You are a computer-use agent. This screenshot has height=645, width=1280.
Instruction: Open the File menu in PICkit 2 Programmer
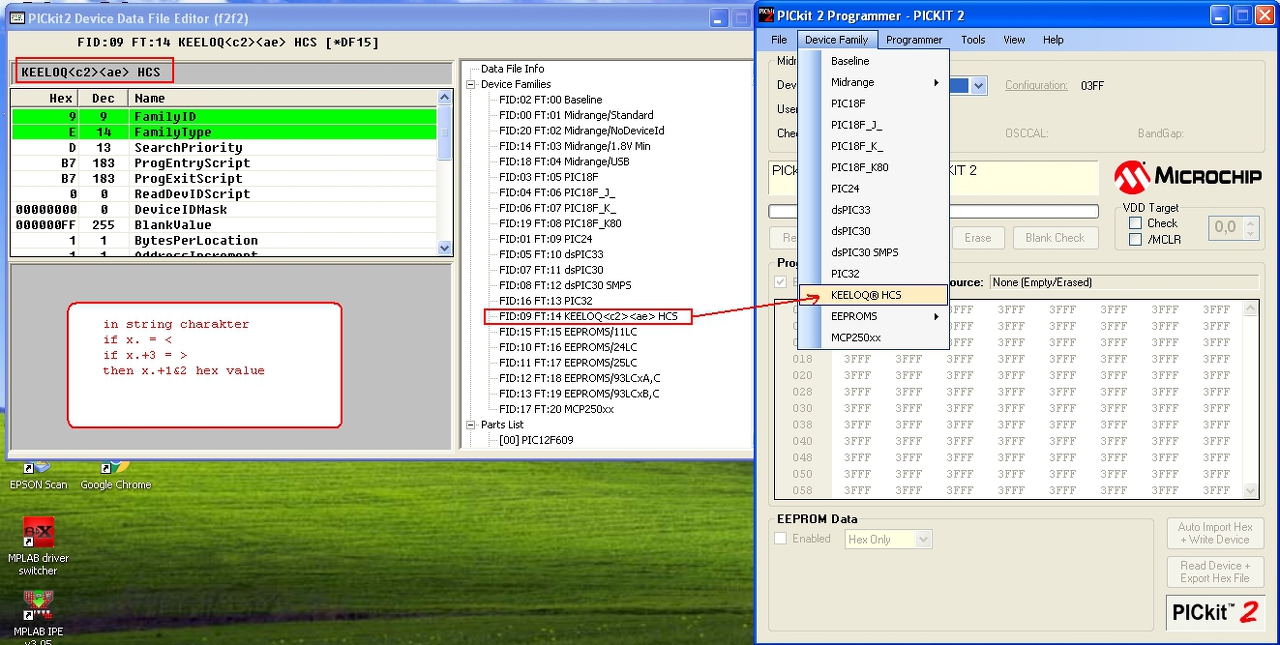click(x=779, y=40)
